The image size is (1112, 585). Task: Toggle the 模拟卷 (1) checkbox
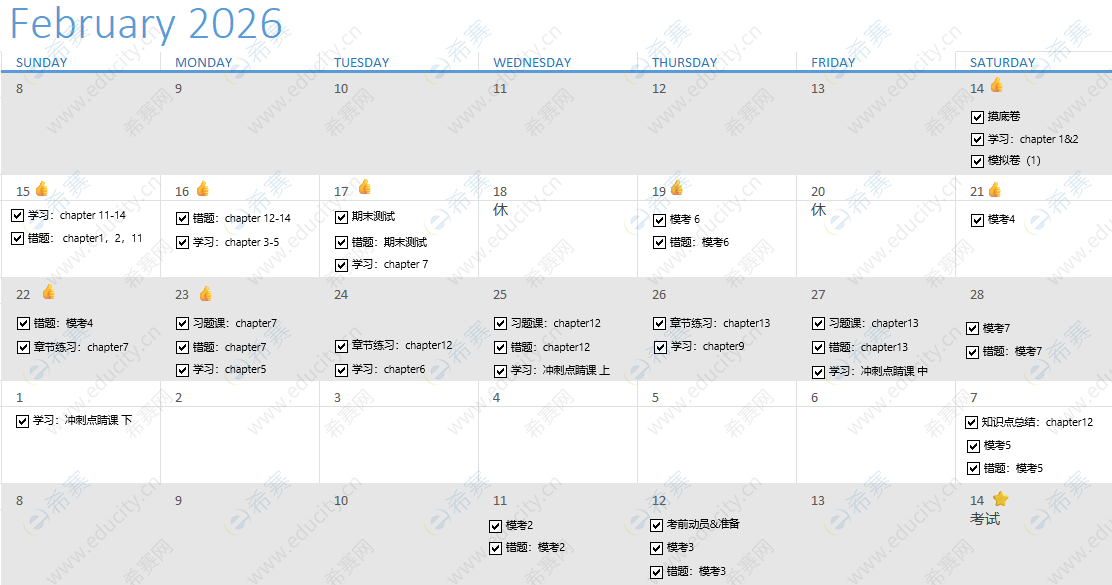pyautogui.click(x=977, y=161)
